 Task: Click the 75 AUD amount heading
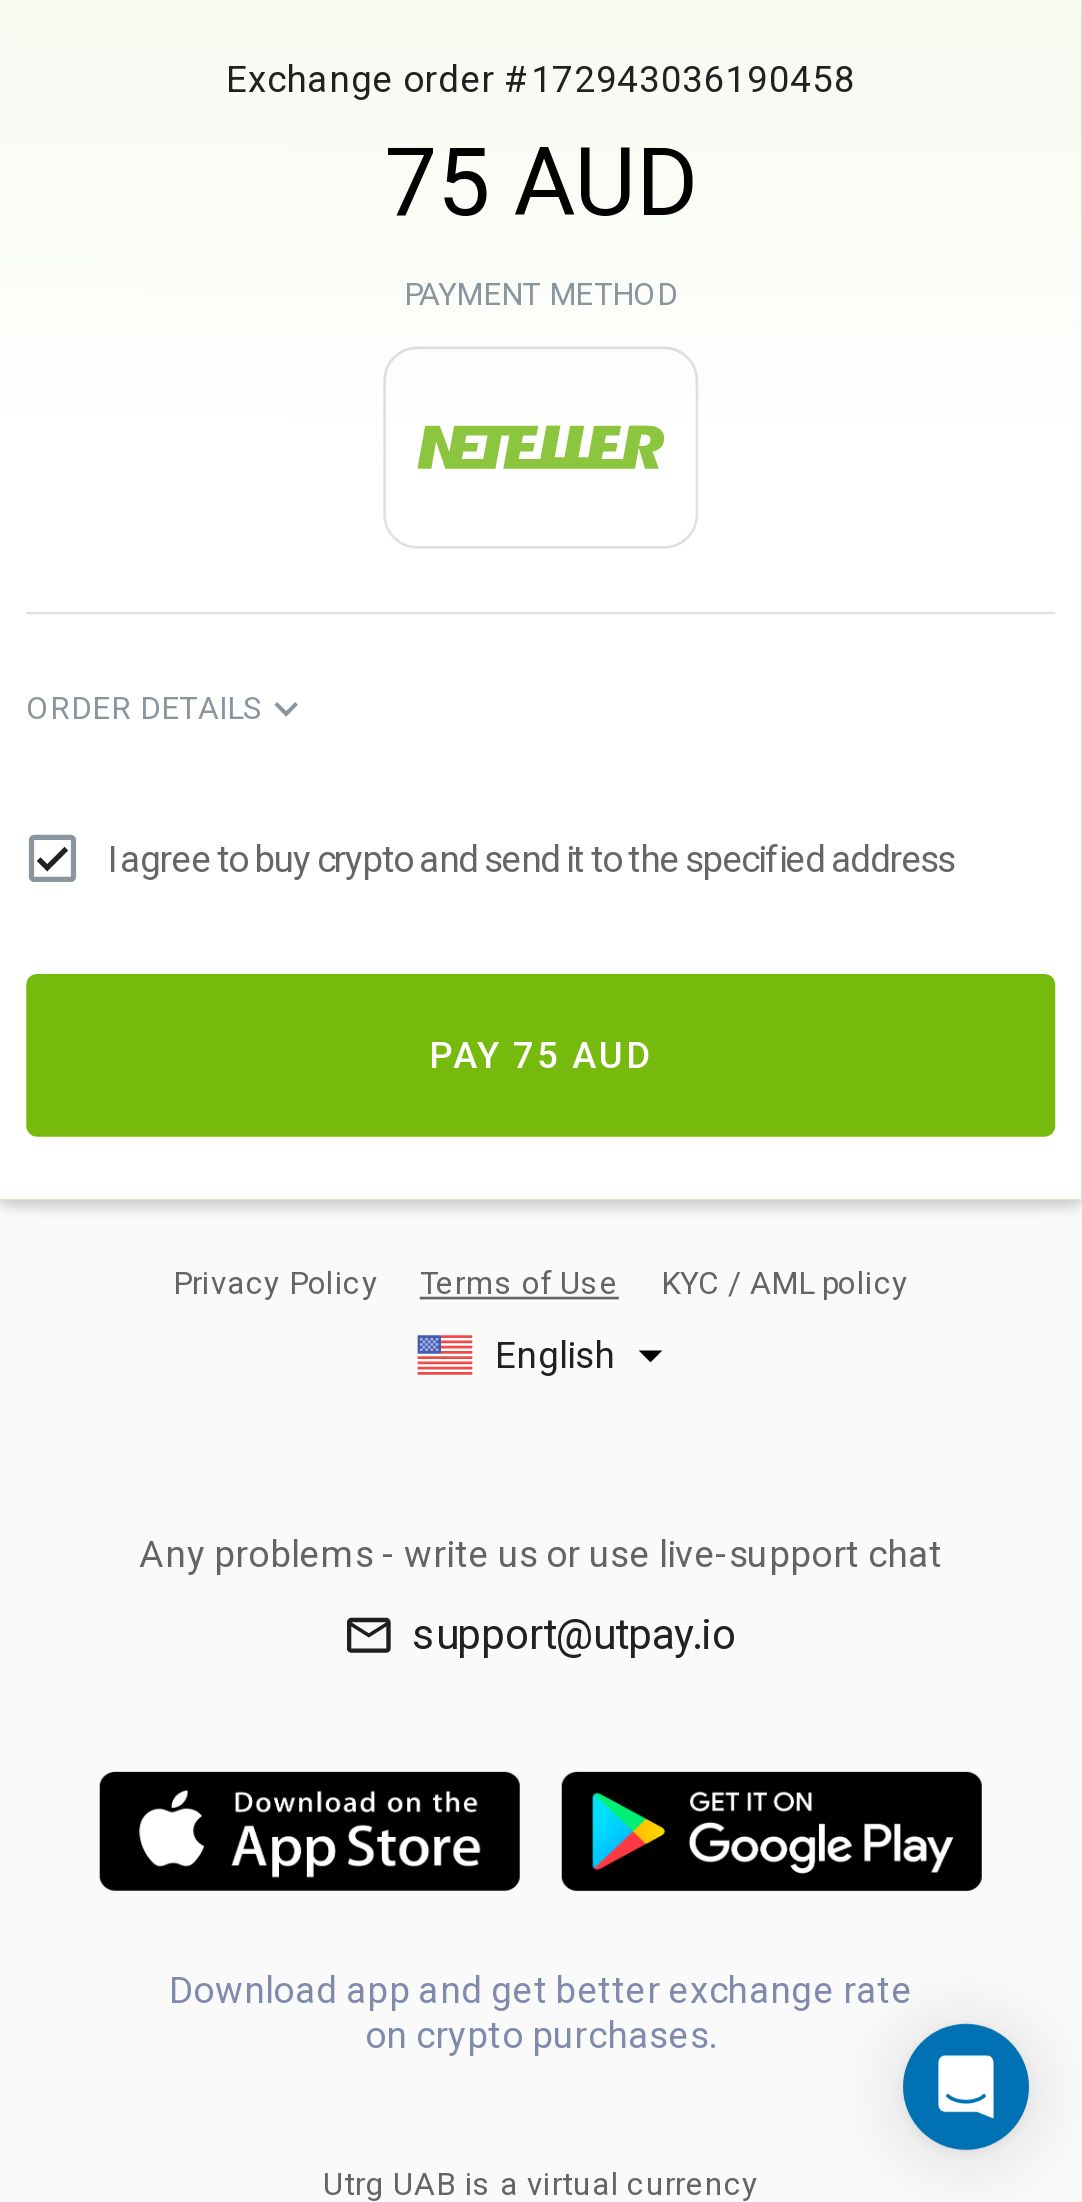[540, 182]
